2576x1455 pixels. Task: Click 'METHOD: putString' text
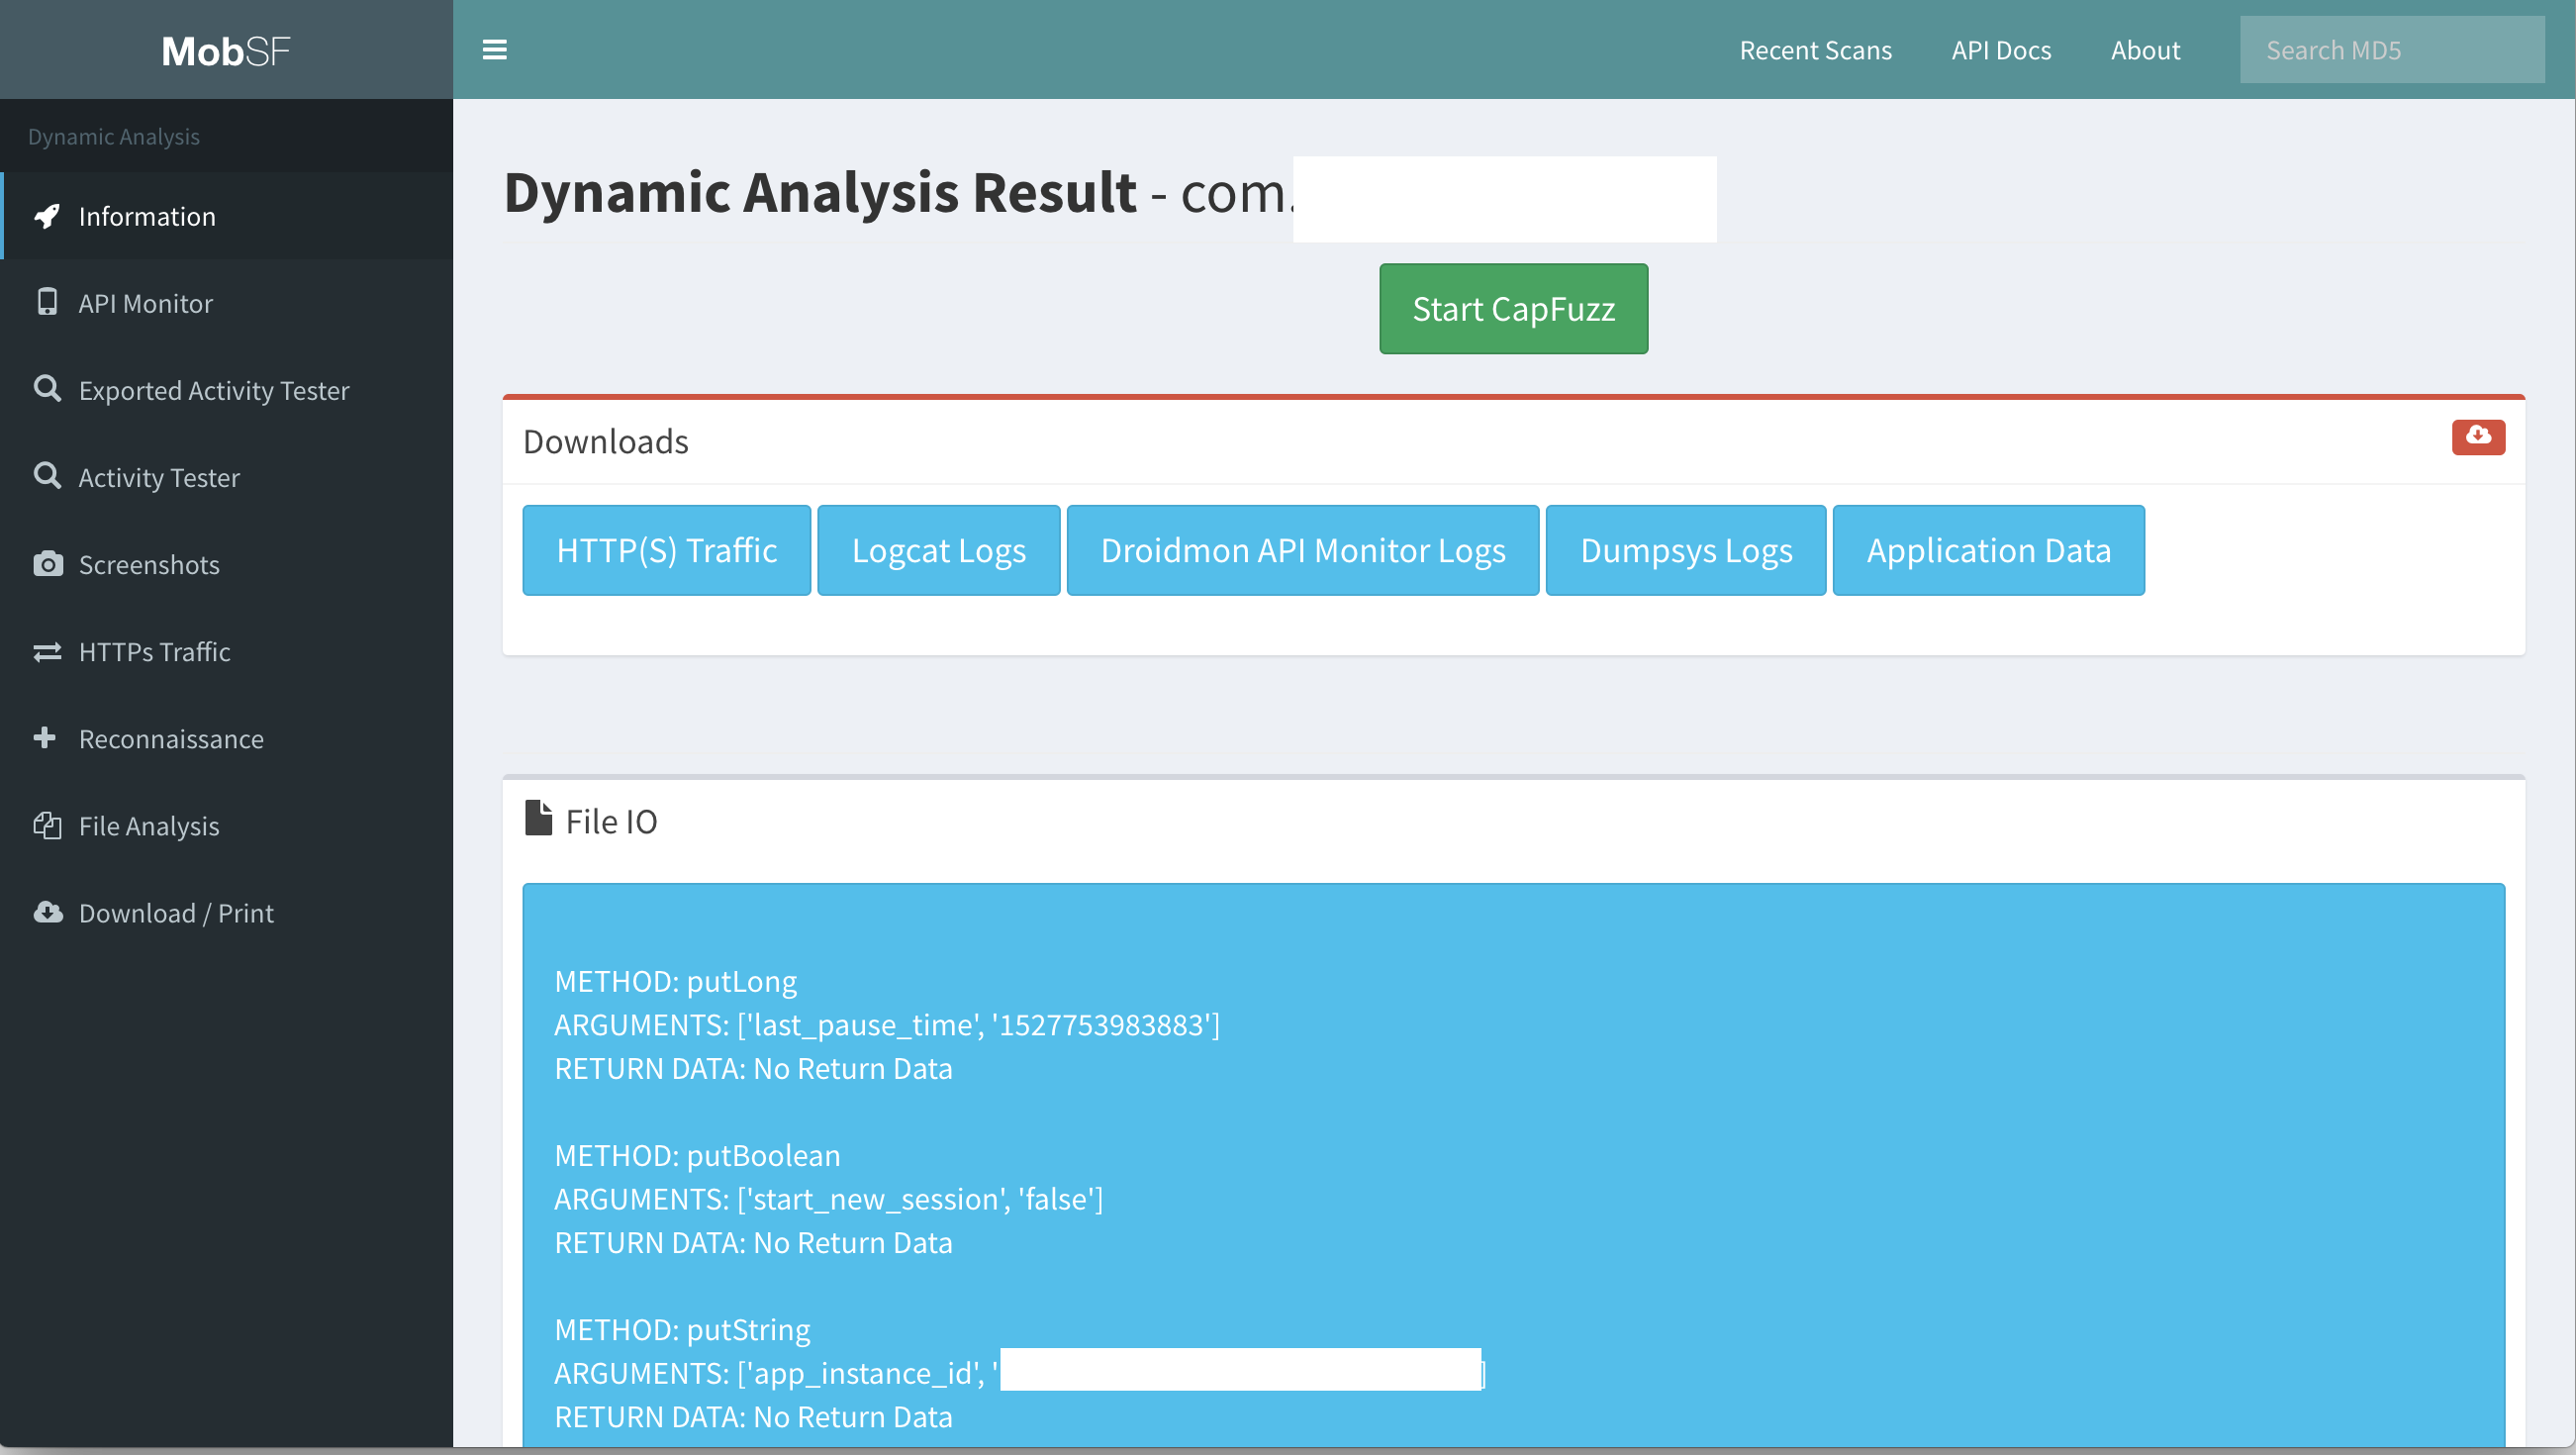(x=682, y=1329)
